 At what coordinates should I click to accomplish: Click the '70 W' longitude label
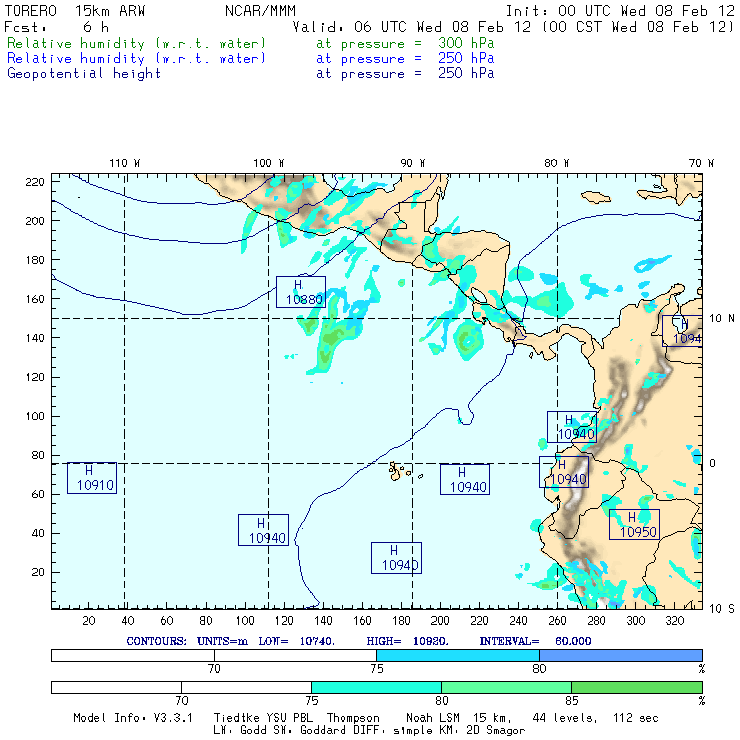701,163
